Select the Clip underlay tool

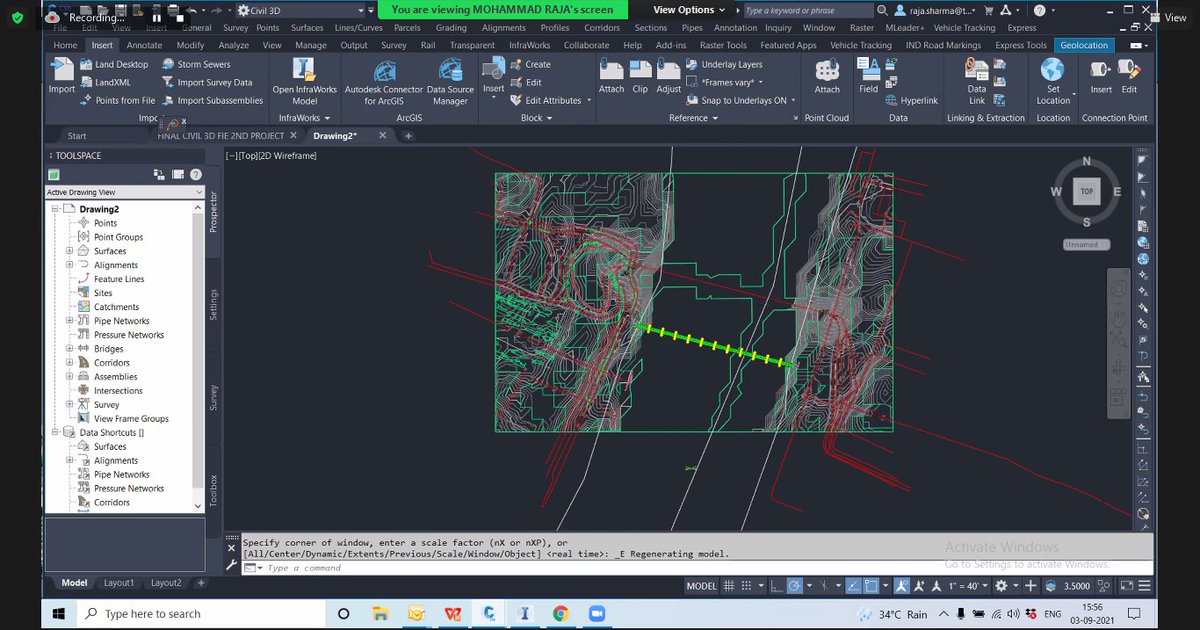click(x=640, y=80)
